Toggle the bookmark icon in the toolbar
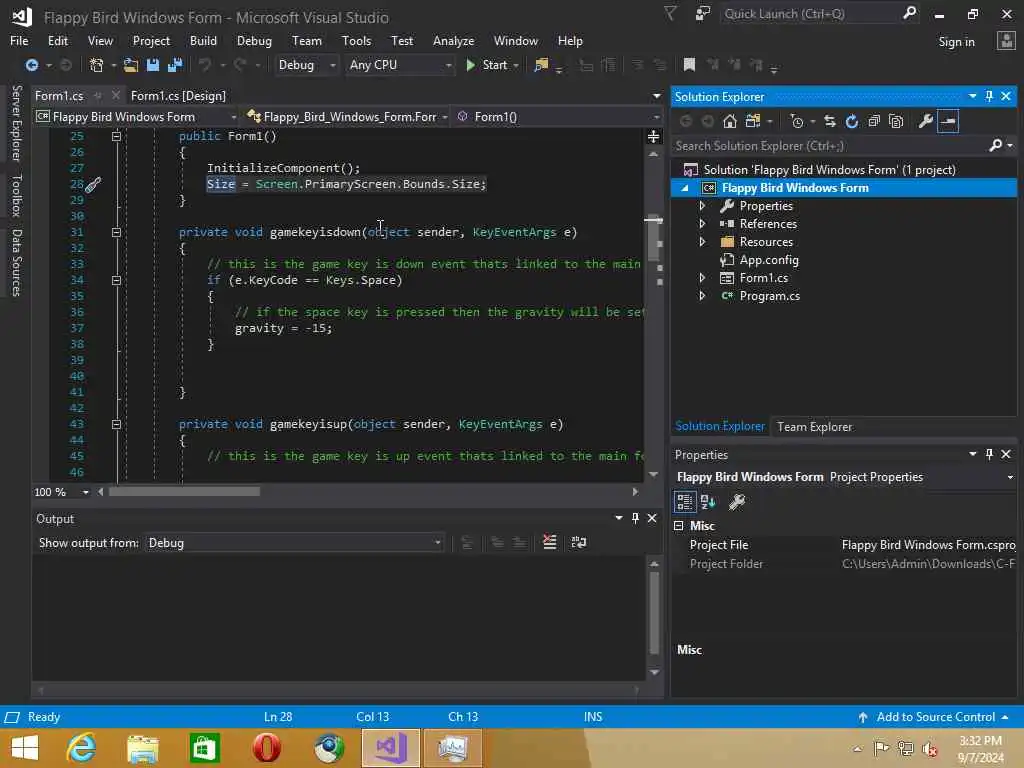1024x768 pixels. 689,65
